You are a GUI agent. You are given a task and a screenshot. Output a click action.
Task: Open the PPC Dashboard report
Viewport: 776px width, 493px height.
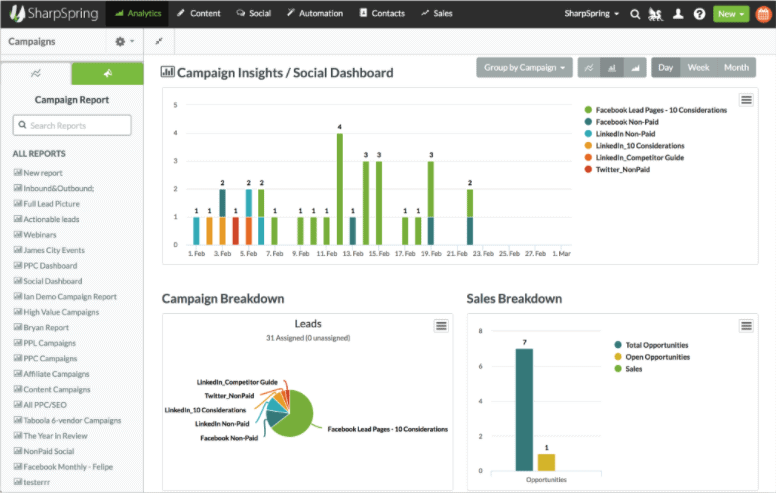tap(50, 265)
